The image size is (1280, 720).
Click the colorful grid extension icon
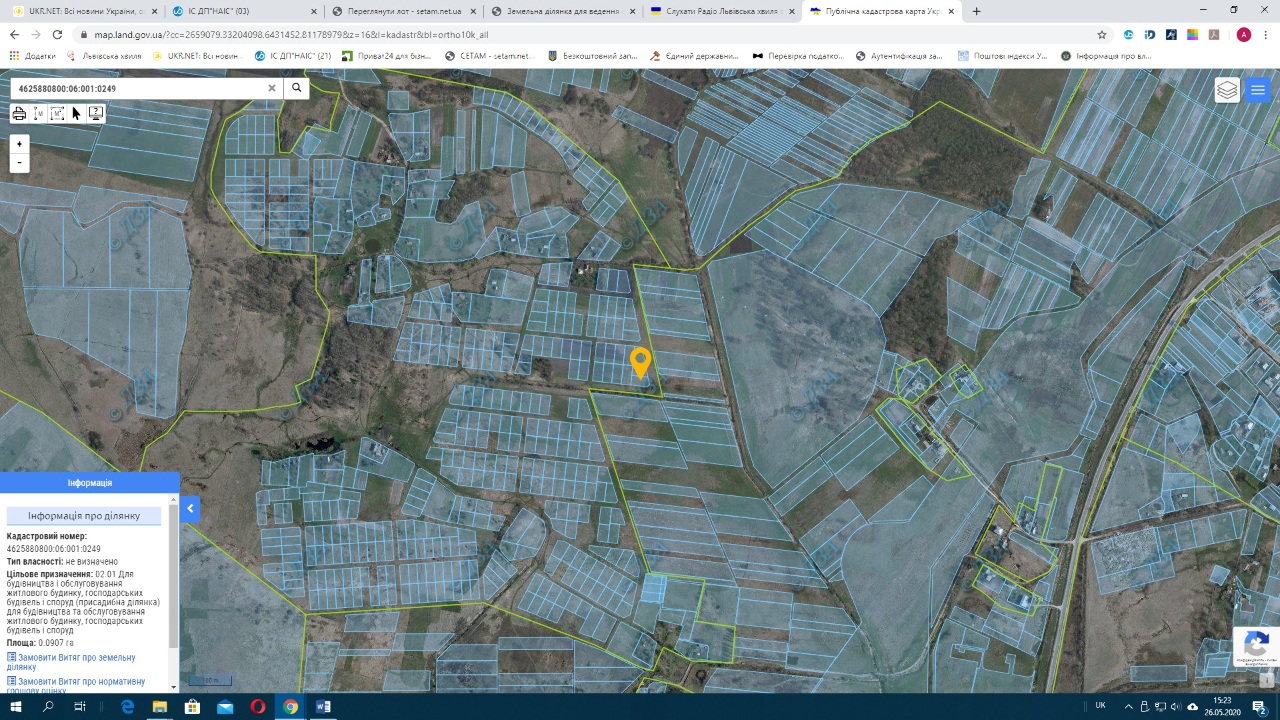click(1192, 34)
